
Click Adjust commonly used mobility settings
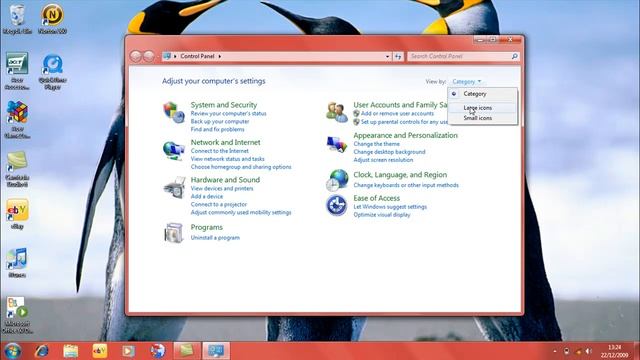(241, 213)
